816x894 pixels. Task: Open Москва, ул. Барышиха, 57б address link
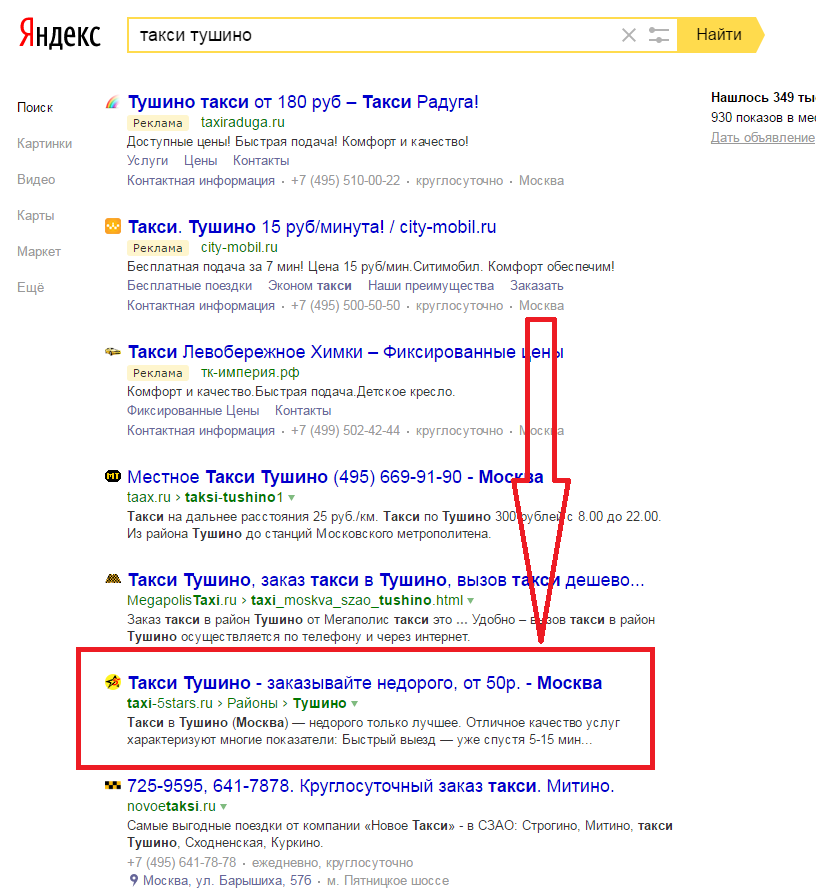(227, 881)
